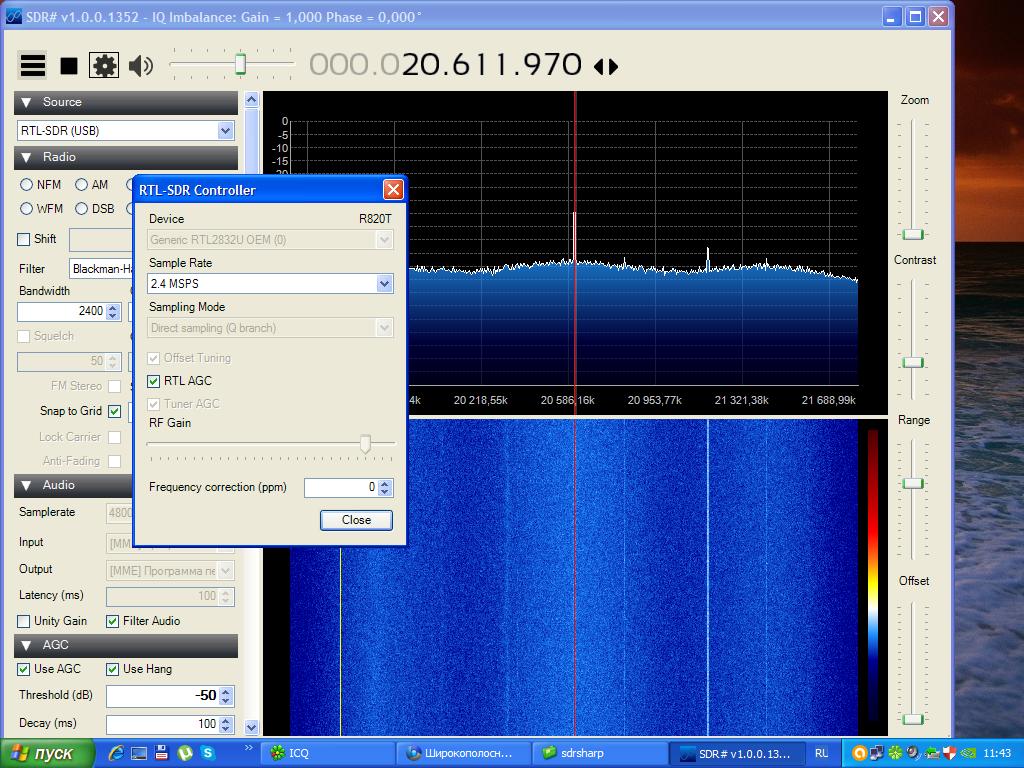Uncheck Use Hang checkbox
The image size is (1024, 768).
pos(112,669)
